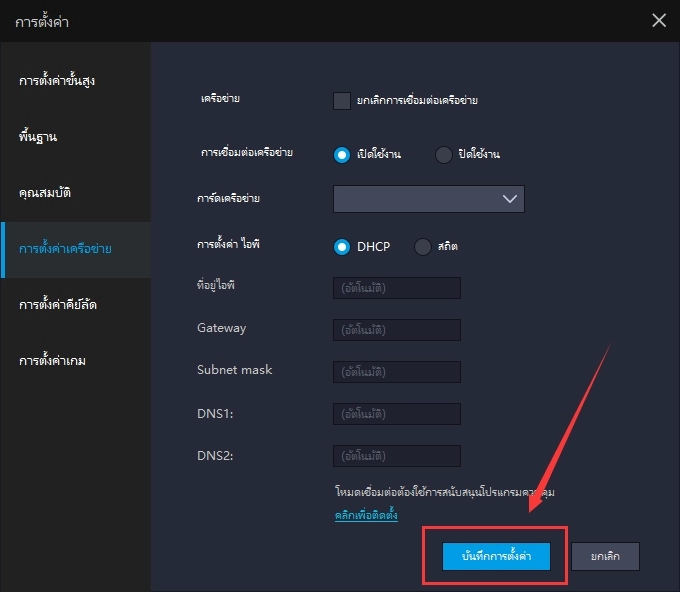Choose the สถิต (static) IP option
This screenshot has width=680, height=592.
click(422, 246)
